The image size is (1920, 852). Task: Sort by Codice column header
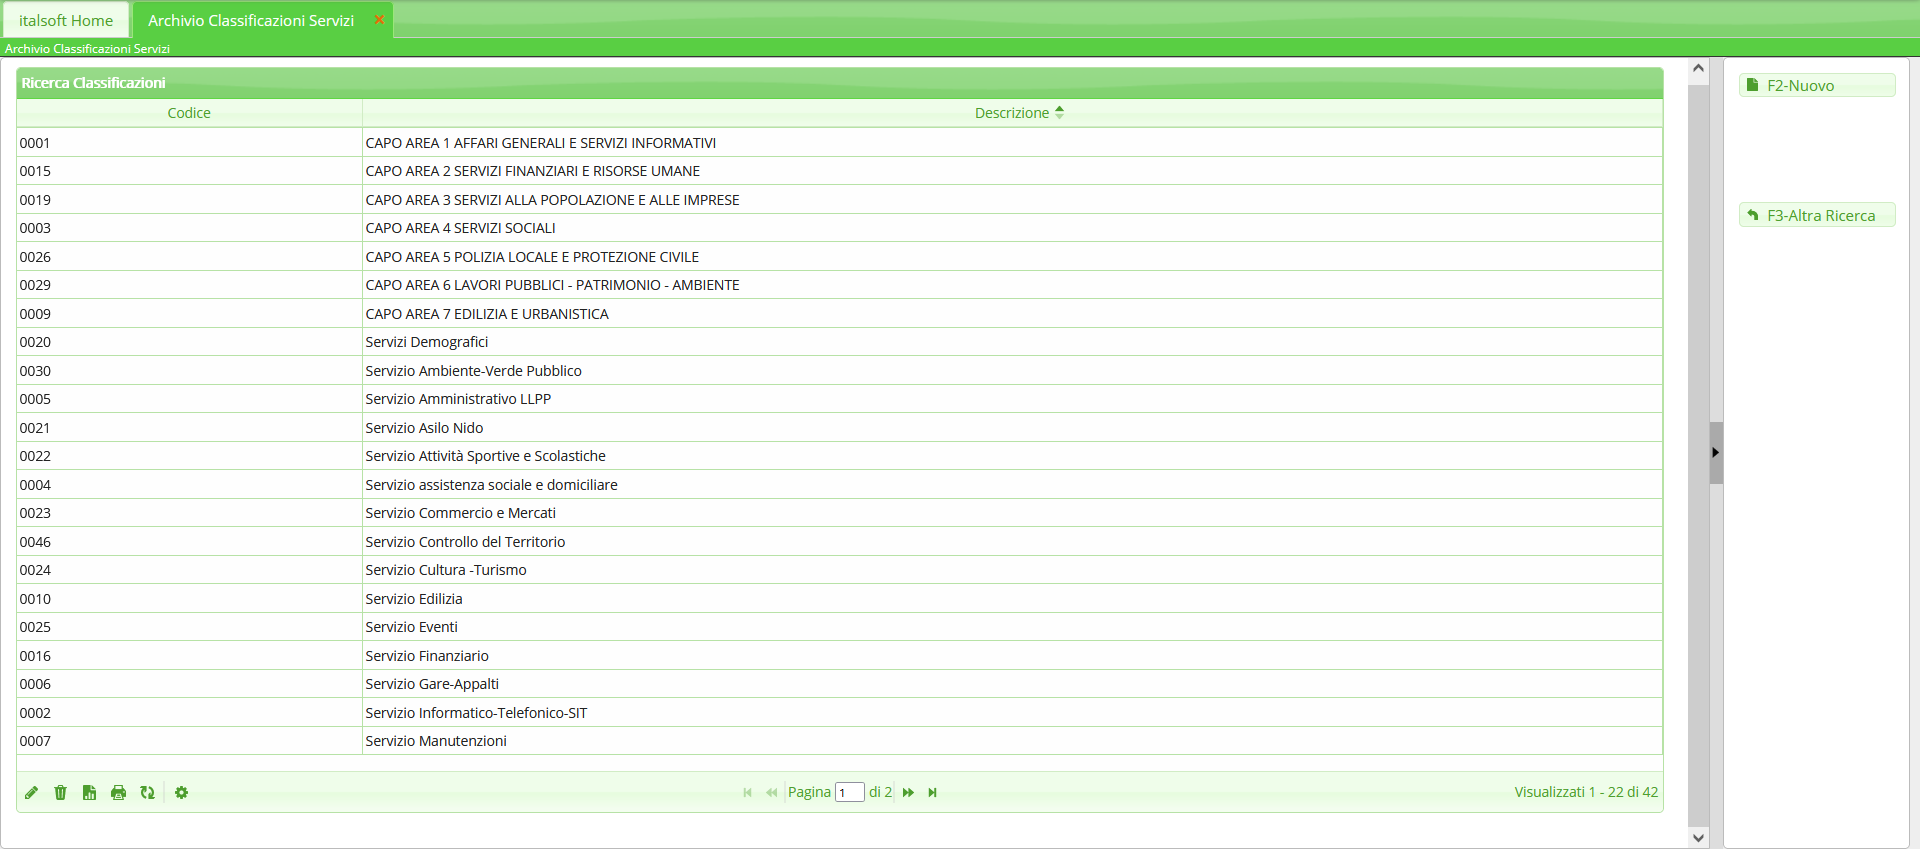tap(189, 113)
